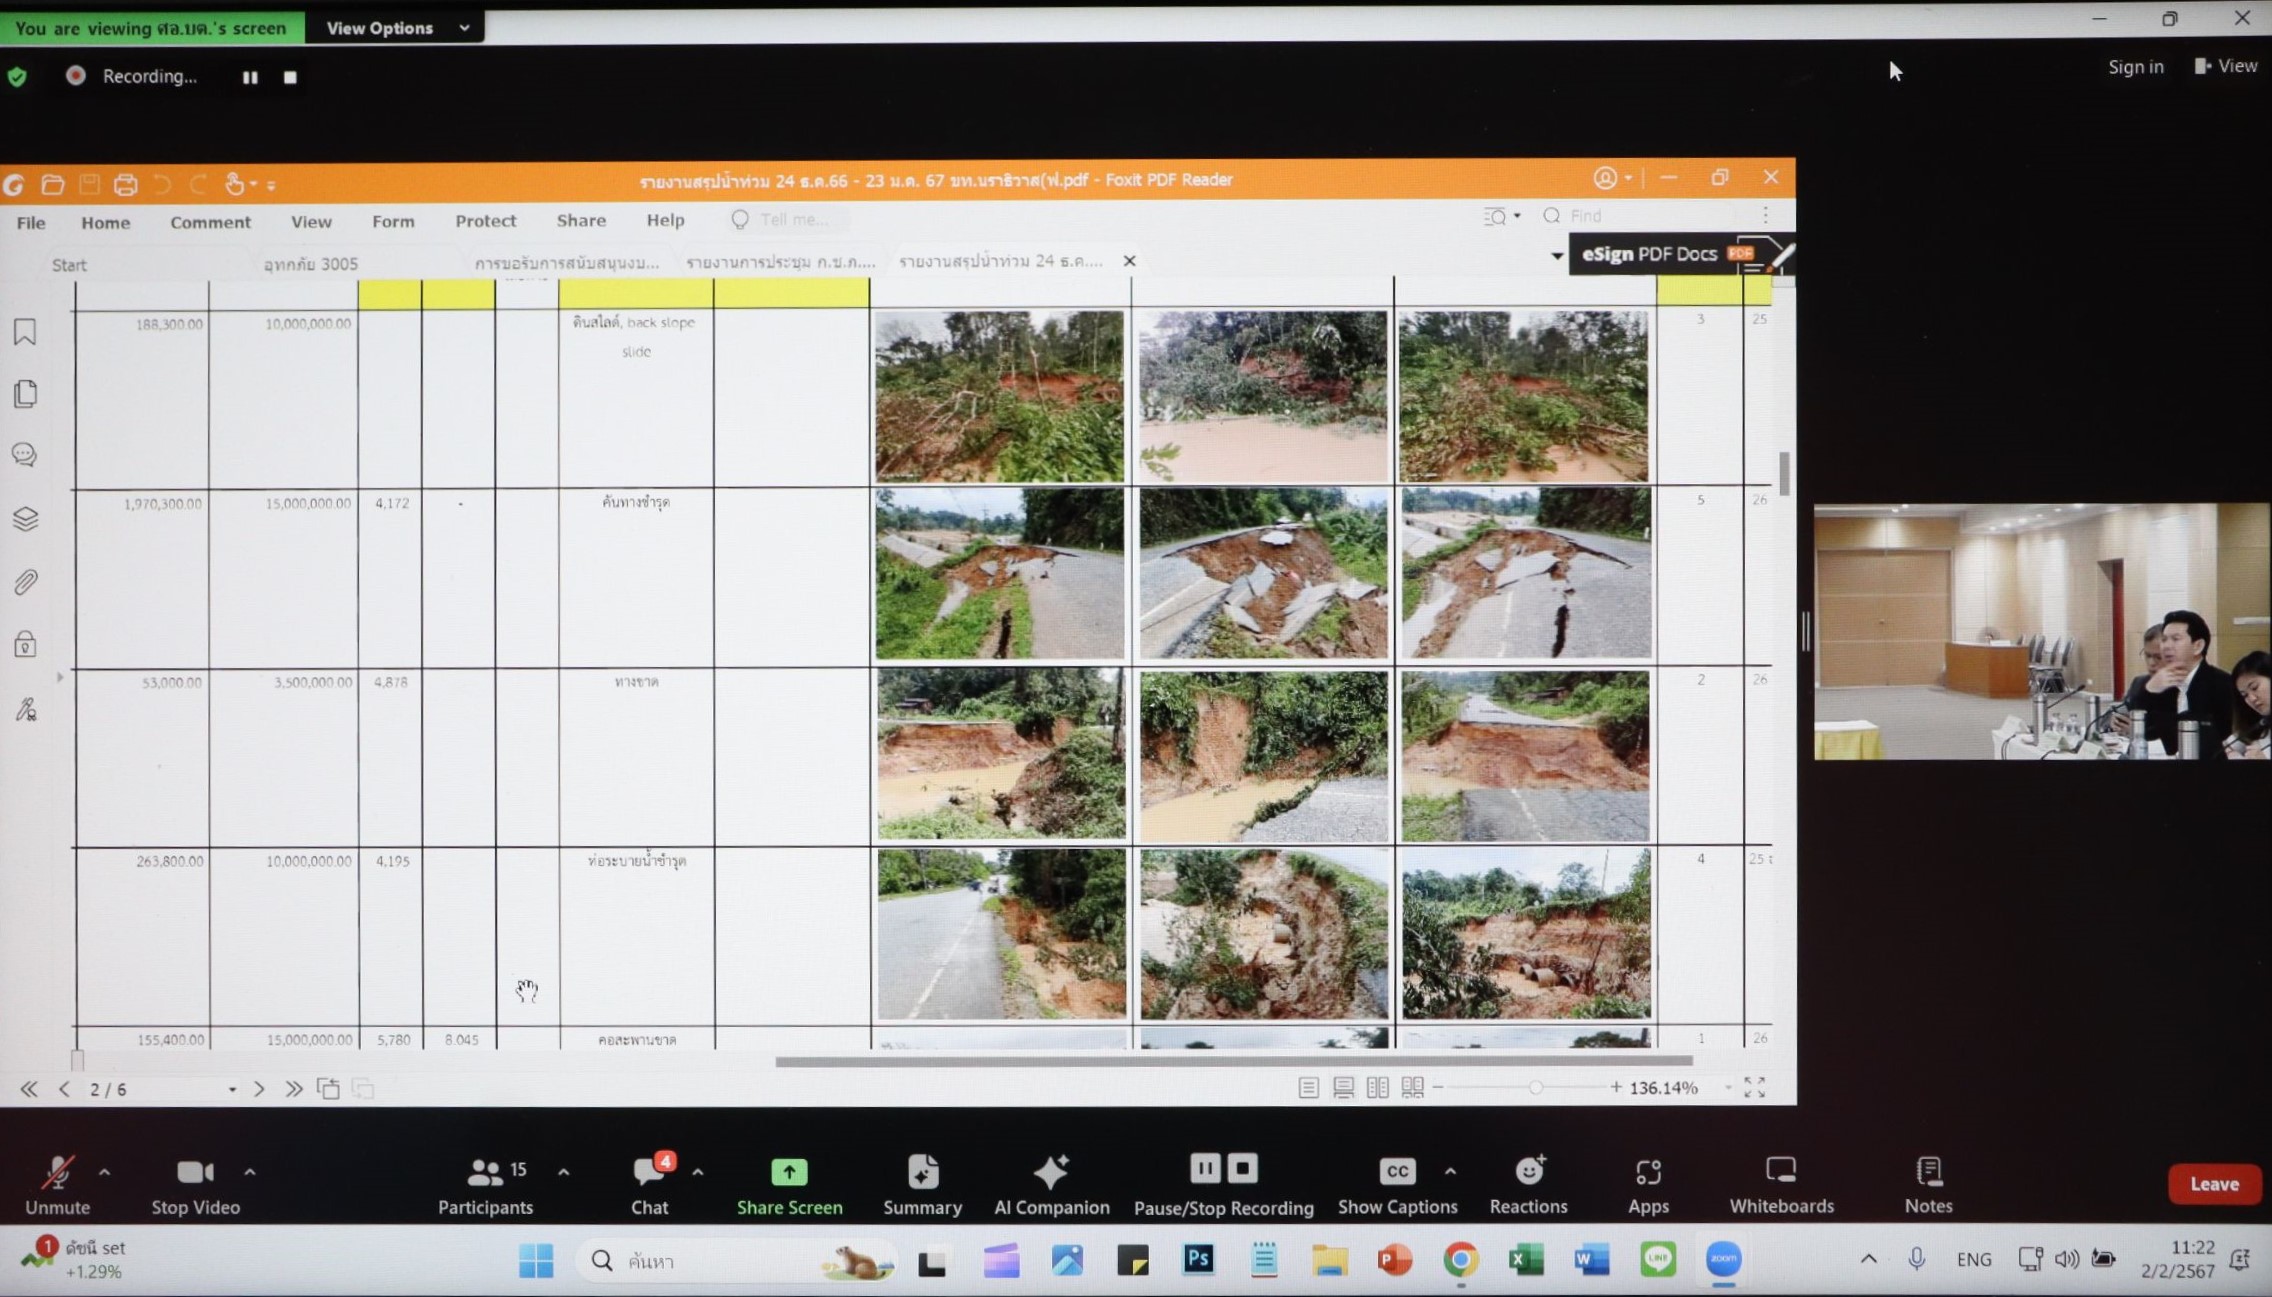2272x1297 pixels.
Task: Click the Find search field
Action: point(1640,216)
